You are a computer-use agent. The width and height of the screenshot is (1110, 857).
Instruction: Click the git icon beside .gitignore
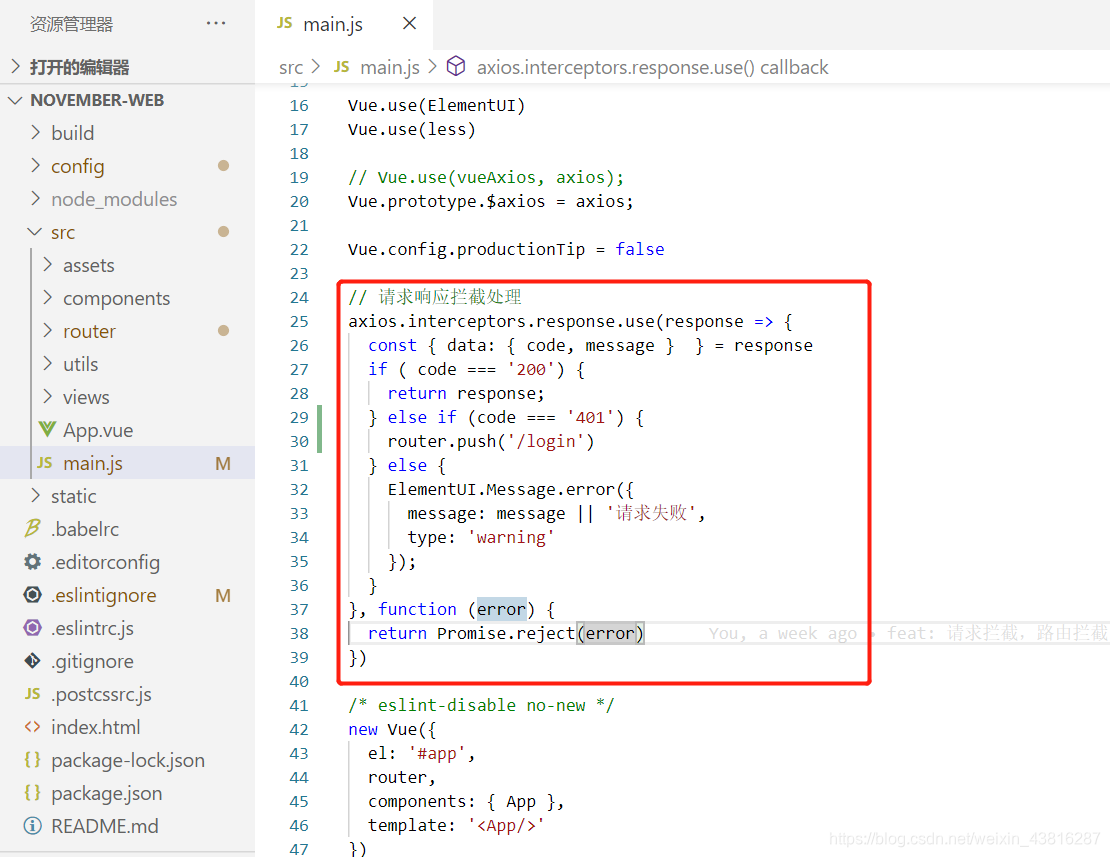click(x=33, y=660)
